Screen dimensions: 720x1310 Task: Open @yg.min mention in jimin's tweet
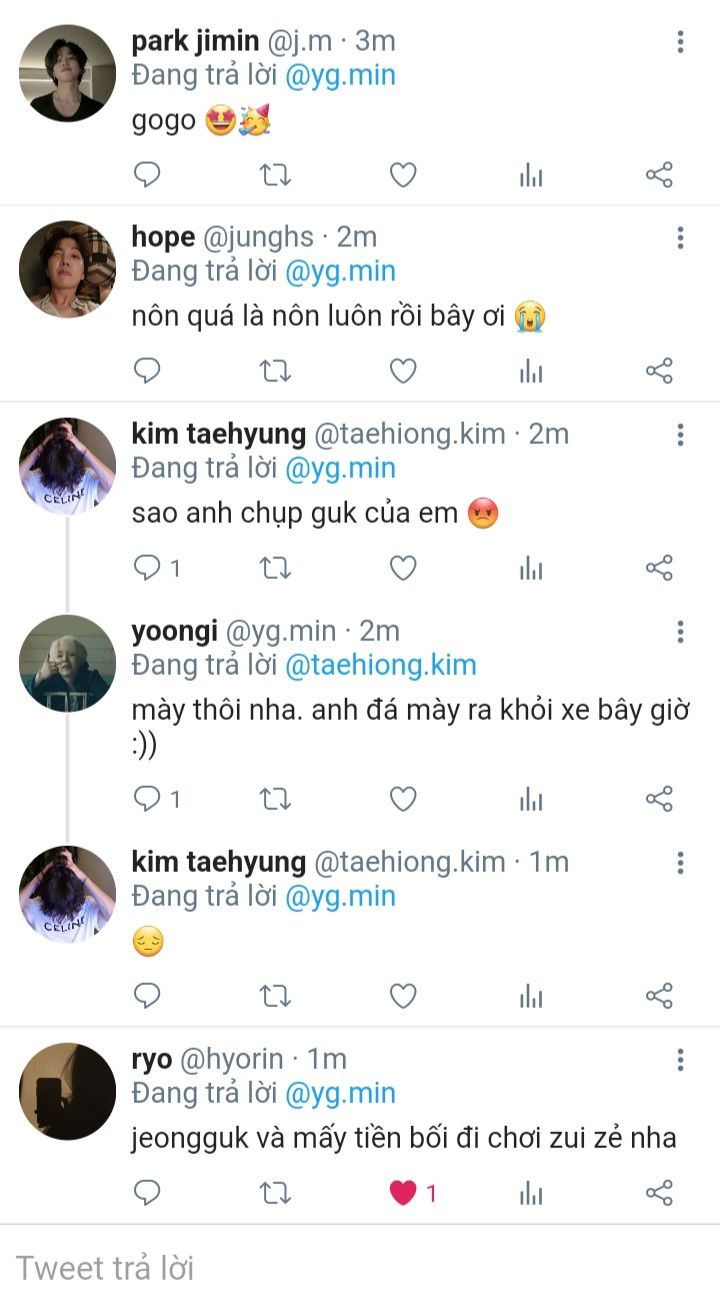click(x=340, y=75)
